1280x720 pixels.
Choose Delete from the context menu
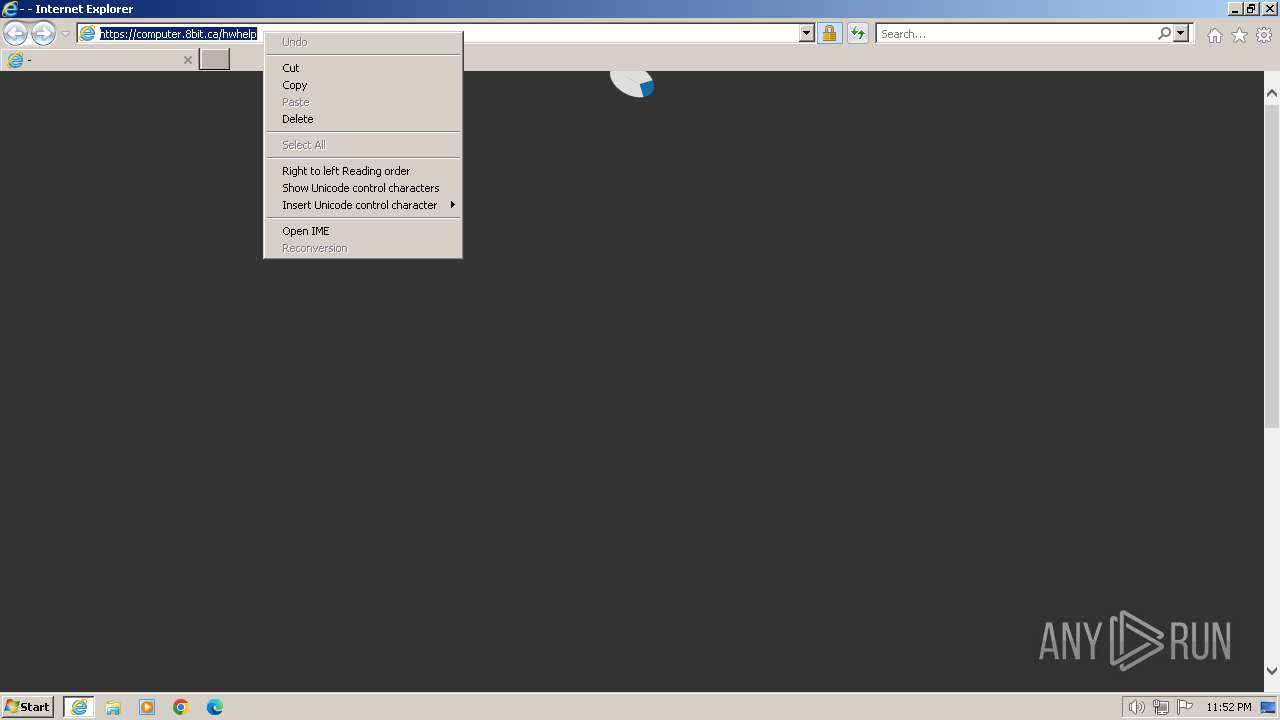(363, 119)
